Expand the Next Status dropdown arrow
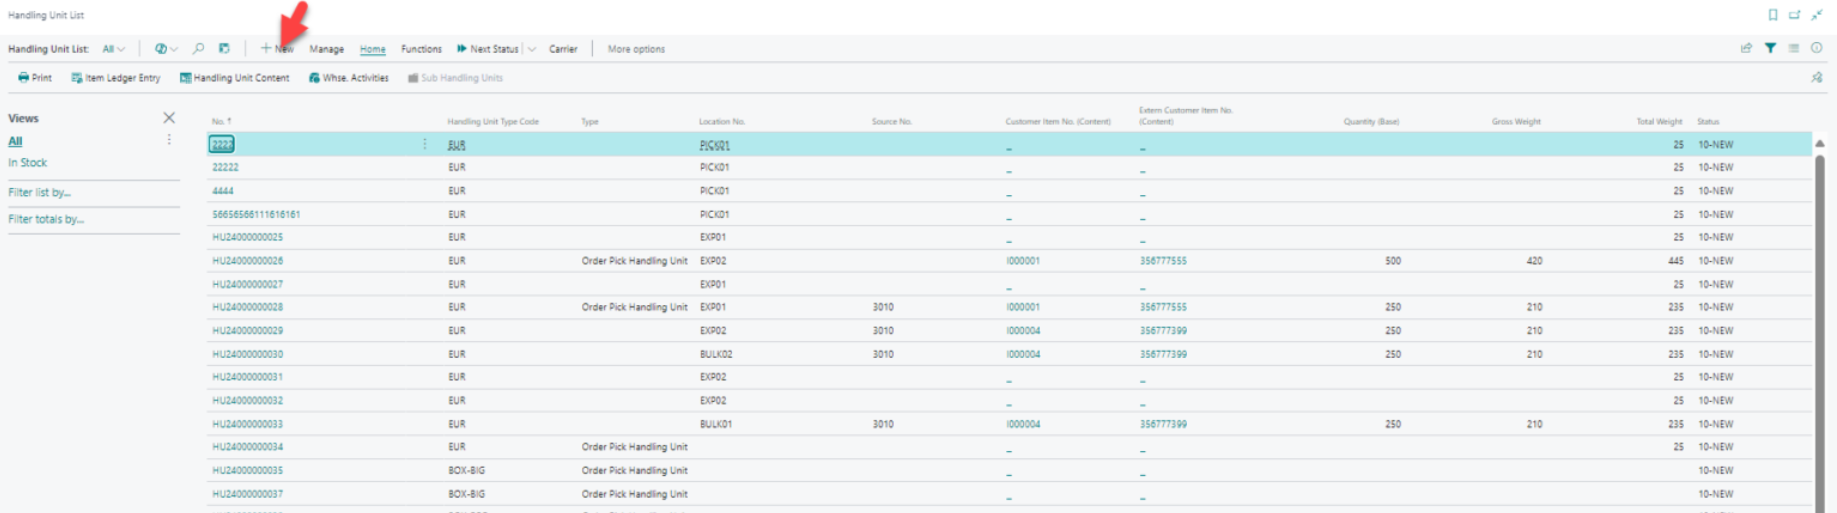The height and width of the screenshot is (513, 1837). tap(532, 49)
